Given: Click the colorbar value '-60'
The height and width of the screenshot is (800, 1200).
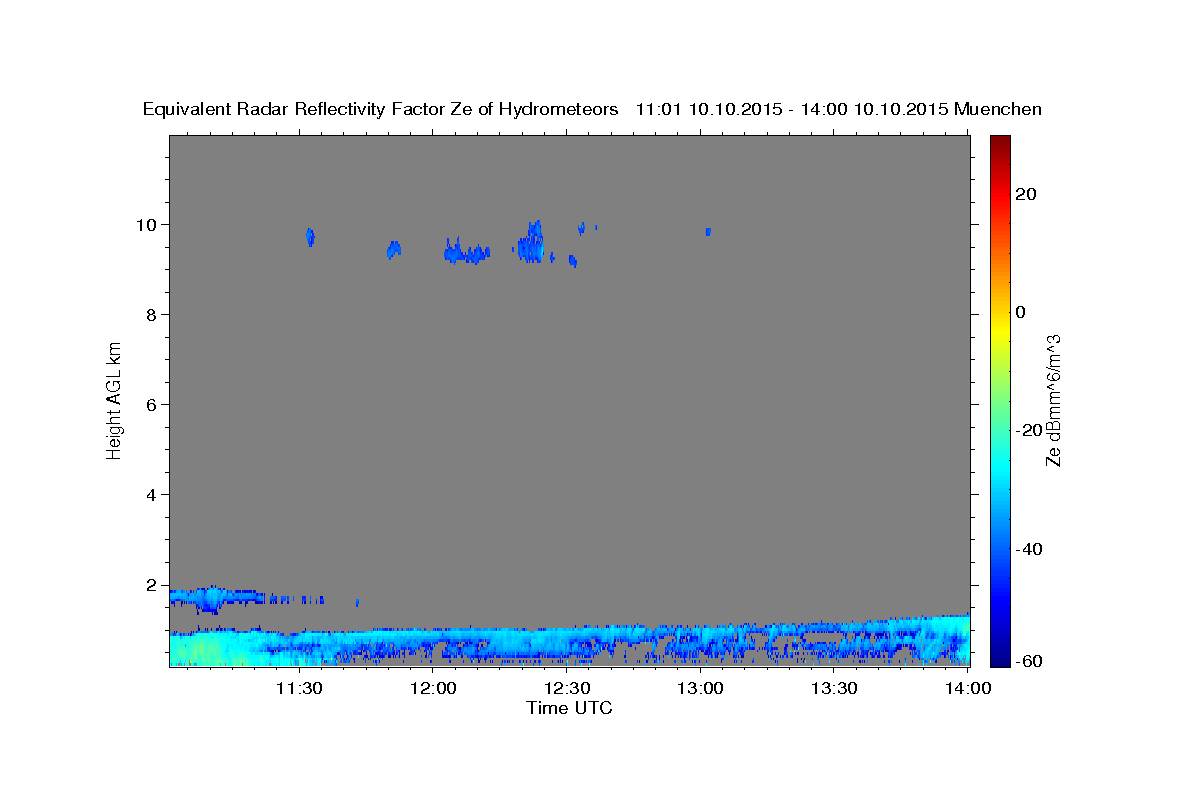Looking at the screenshot, I should [x=1029, y=660].
